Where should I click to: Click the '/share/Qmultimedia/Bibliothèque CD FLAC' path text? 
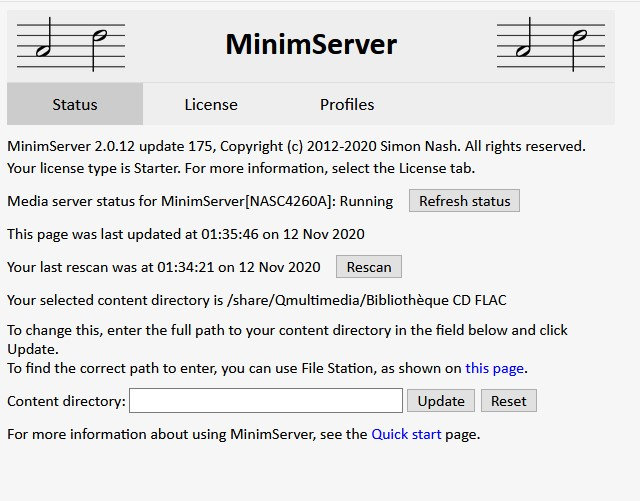pyautogui.click(x=367, y=300)
